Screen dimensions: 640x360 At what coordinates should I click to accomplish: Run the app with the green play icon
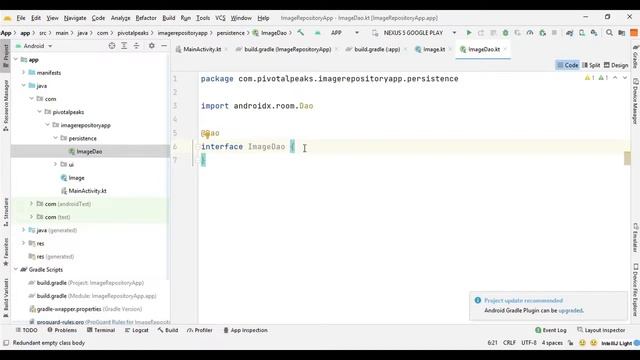[x=469, y=33]
